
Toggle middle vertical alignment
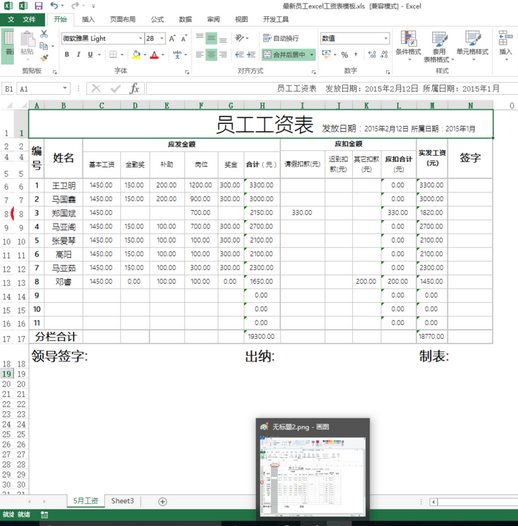click(211, 38)
